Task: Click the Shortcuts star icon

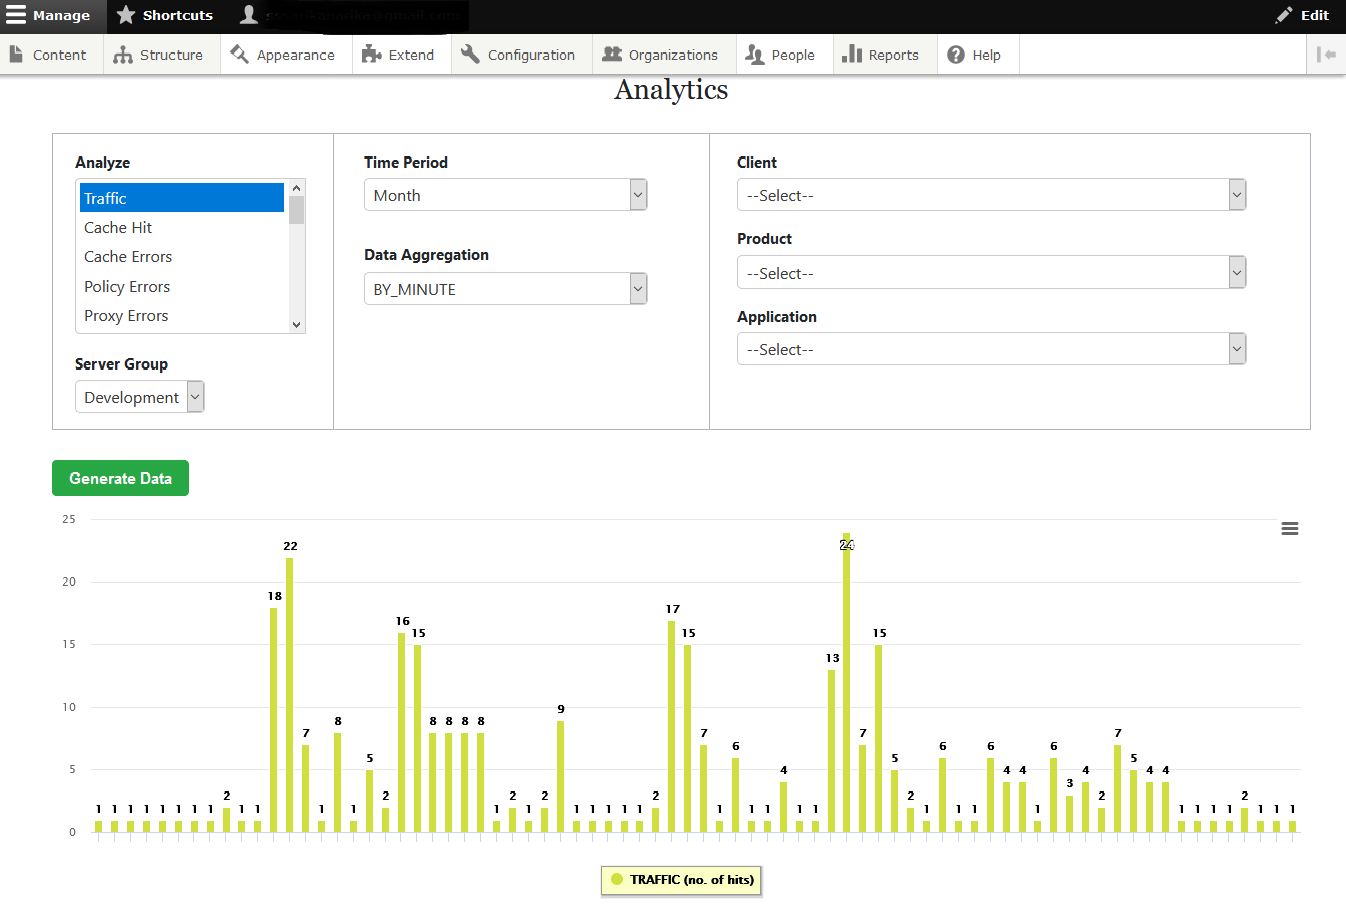Action: point(126,15)
